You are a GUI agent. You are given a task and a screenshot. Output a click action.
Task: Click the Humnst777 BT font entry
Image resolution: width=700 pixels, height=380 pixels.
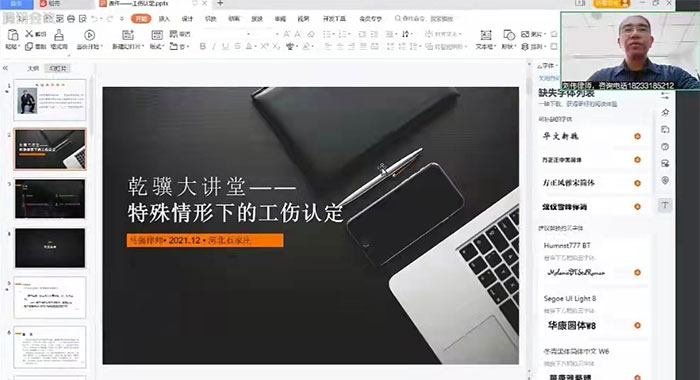(x=567, y=245)
